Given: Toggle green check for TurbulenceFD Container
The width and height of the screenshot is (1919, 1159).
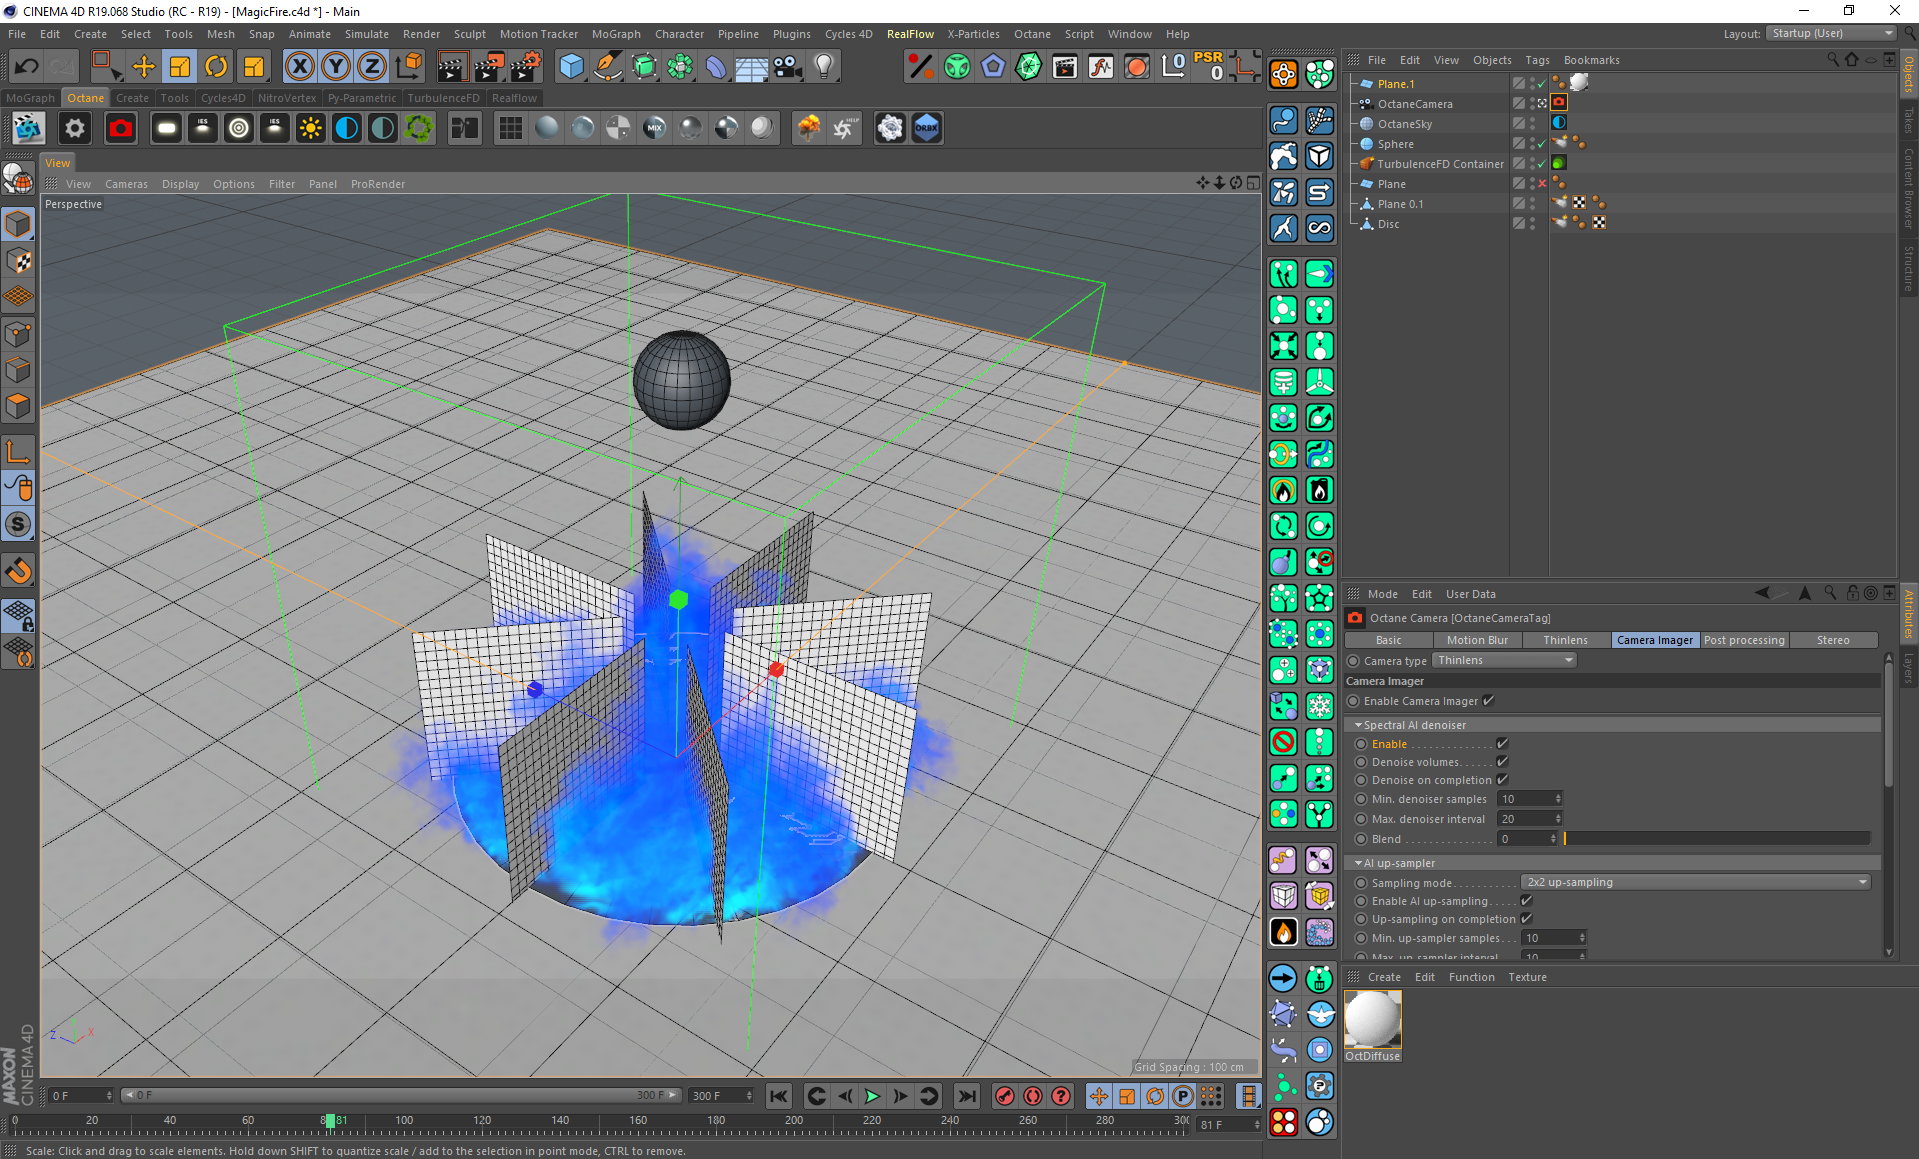Looking at the screenshot, I should [x=1542, y=164].
